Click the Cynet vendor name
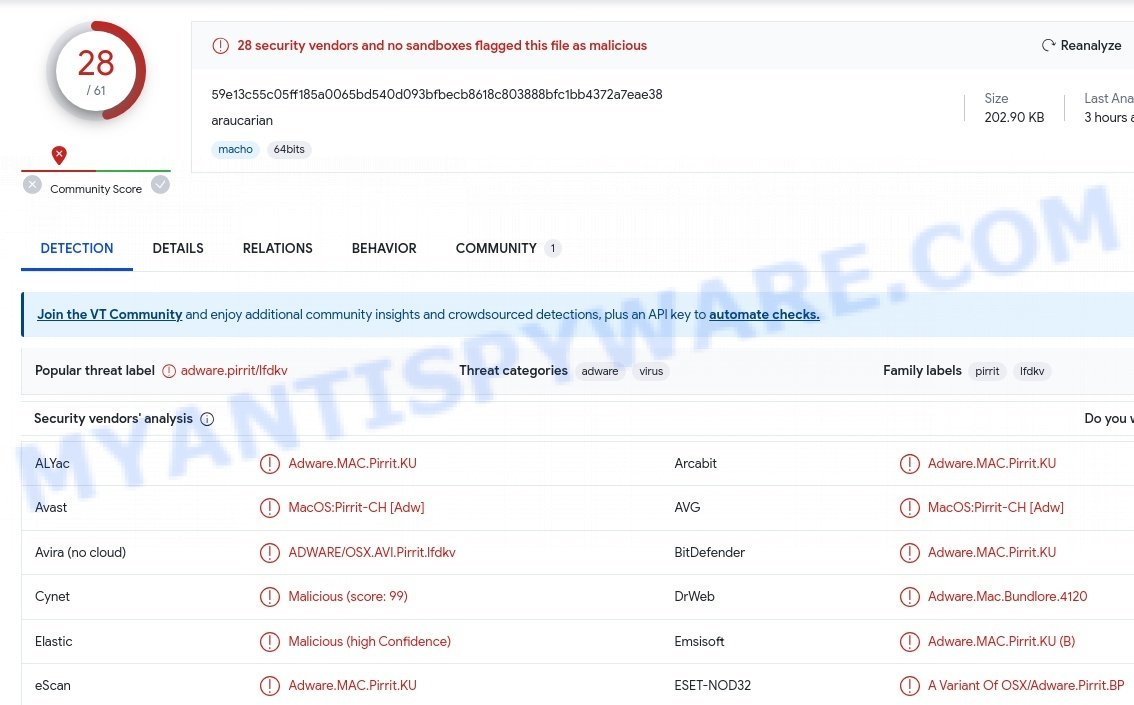The height and width of the screenshot is (705, 1134). tap(52, 597)
